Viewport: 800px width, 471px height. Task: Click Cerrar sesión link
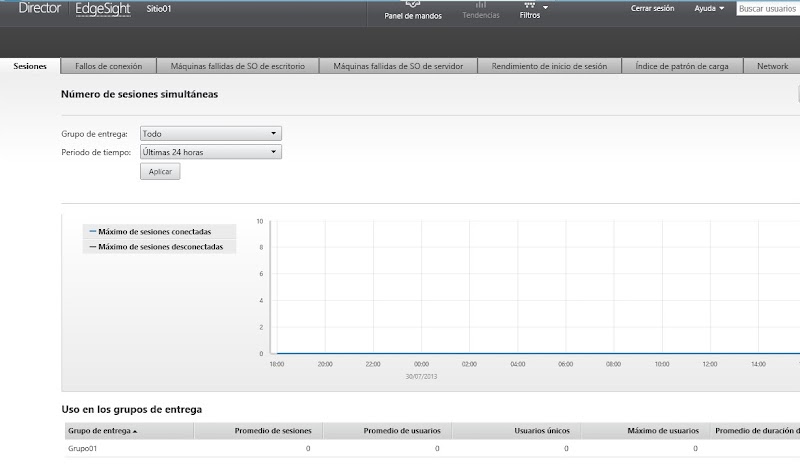pyautogui.click(x=652, y=8)
